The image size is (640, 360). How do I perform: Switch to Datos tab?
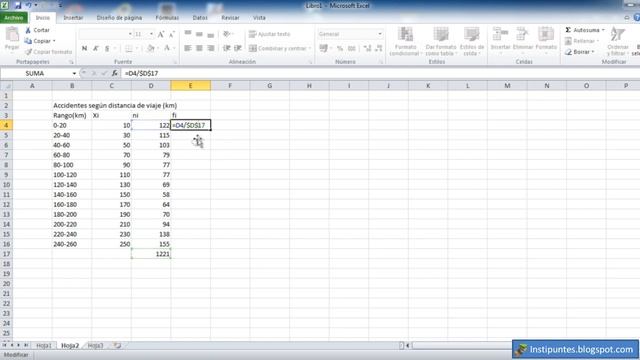(200, 18)
